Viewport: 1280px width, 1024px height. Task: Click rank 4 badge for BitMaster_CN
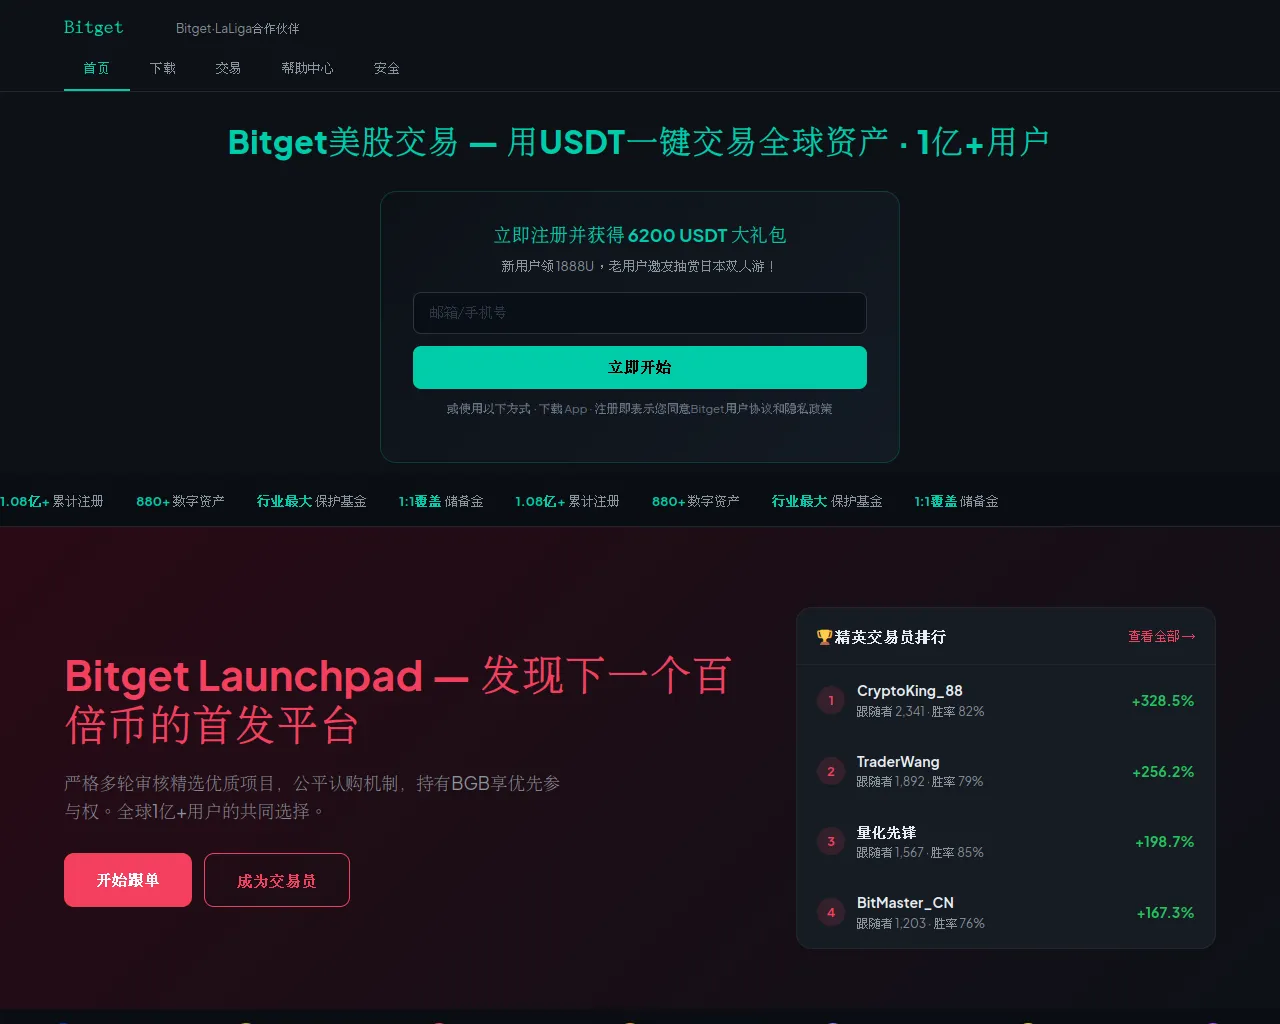tap(831, 913)
